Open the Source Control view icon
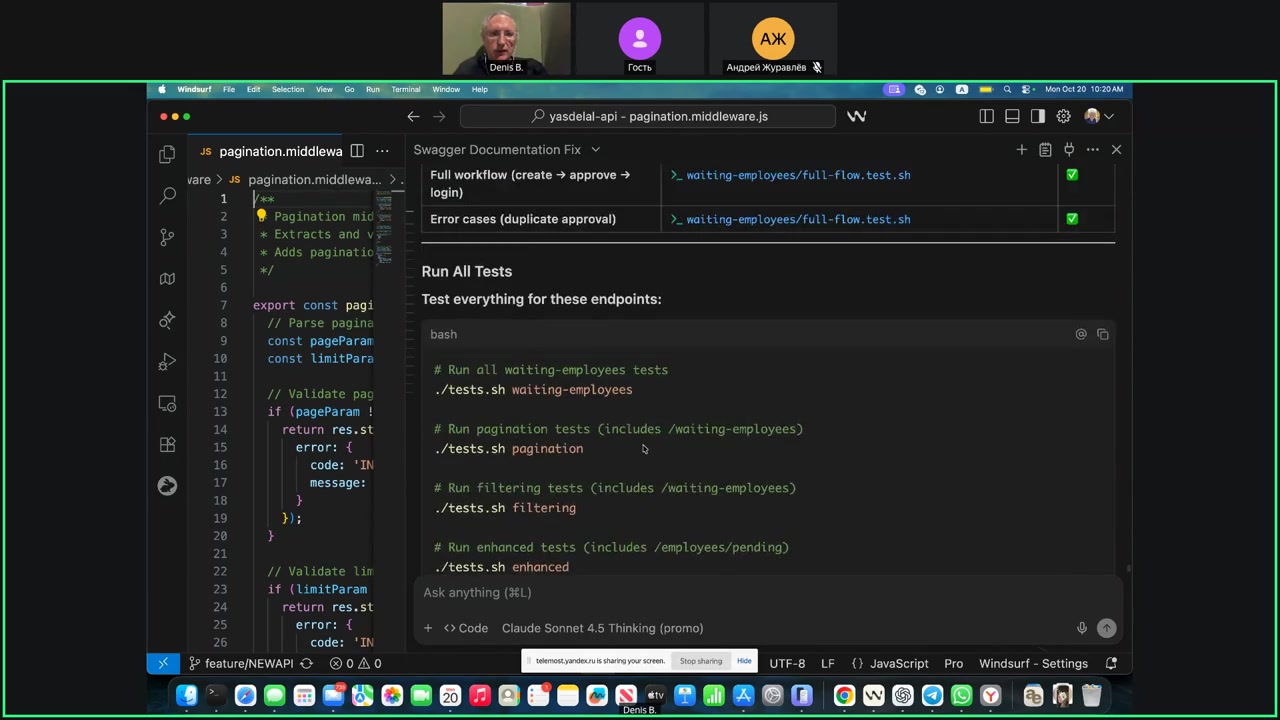The width and height of the screenshot is (1280, 720). coord(167,237)
